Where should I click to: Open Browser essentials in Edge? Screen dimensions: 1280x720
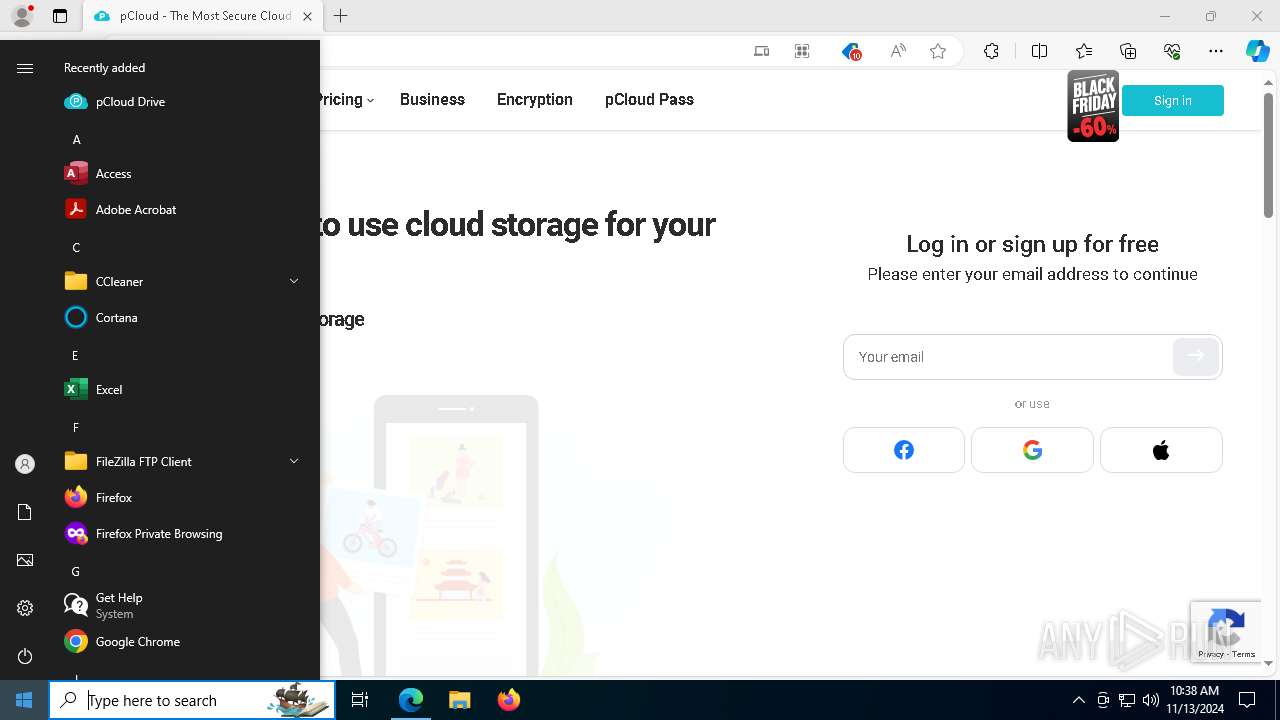[1172, 51]
